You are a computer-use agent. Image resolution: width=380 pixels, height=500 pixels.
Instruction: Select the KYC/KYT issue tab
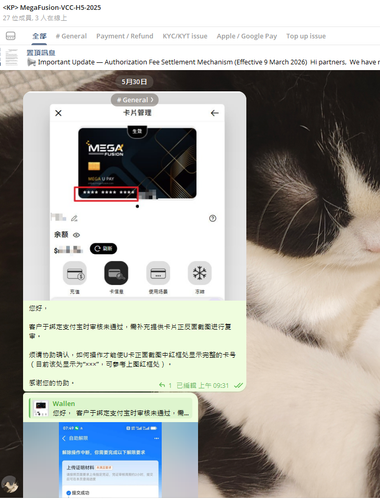coord(185,36)
